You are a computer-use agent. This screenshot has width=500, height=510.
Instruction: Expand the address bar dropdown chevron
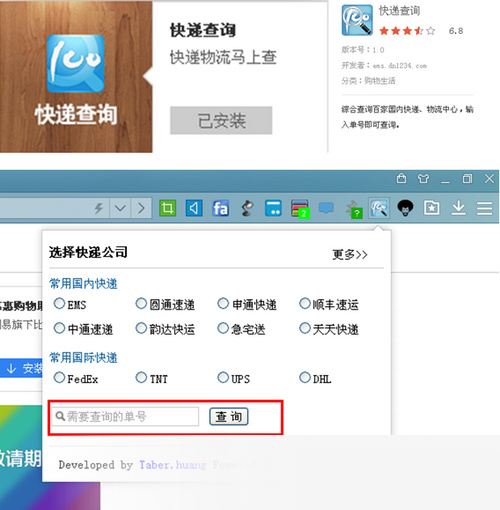point(120,208)
